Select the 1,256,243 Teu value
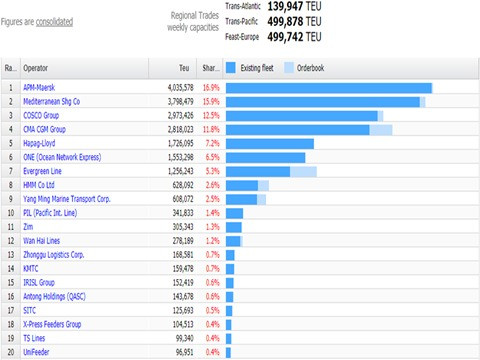480x360 pixels. pyautogui.click(x=181, y=171)
